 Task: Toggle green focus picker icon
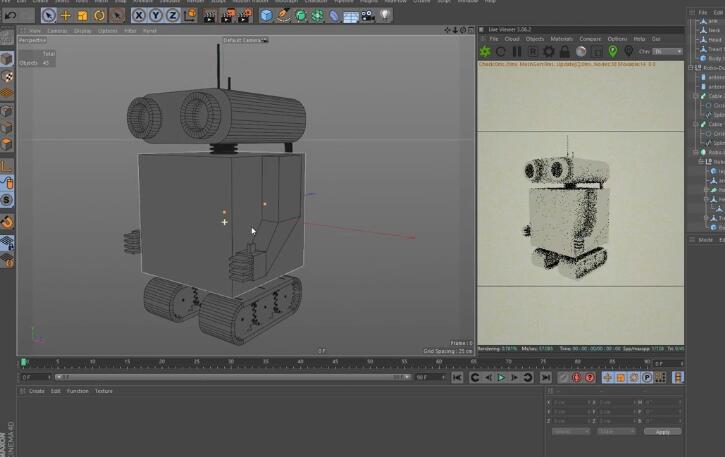[x=613, y=51]
